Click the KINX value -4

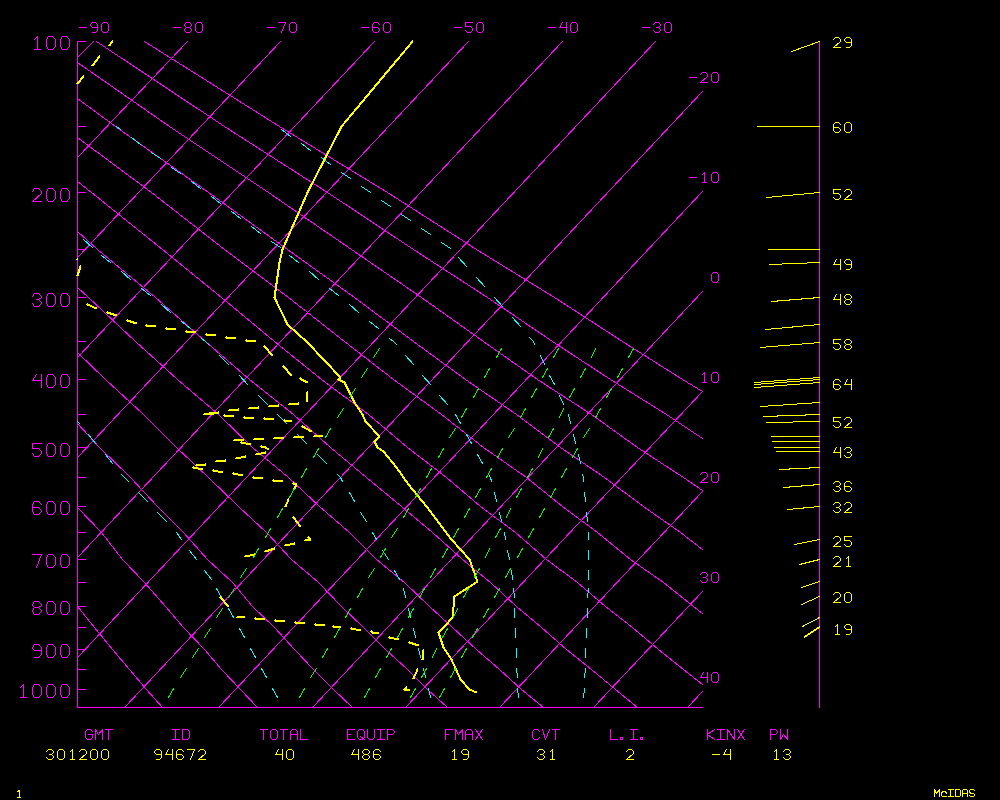[721, 755]
